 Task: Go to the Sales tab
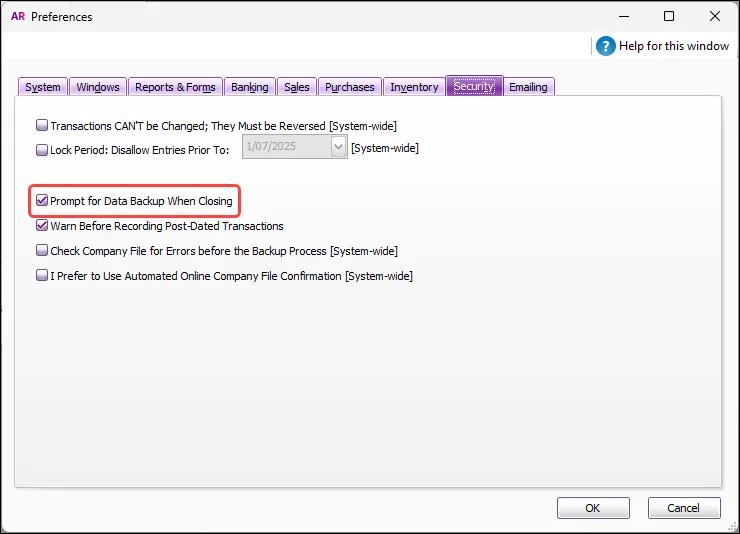coord(297,87)
